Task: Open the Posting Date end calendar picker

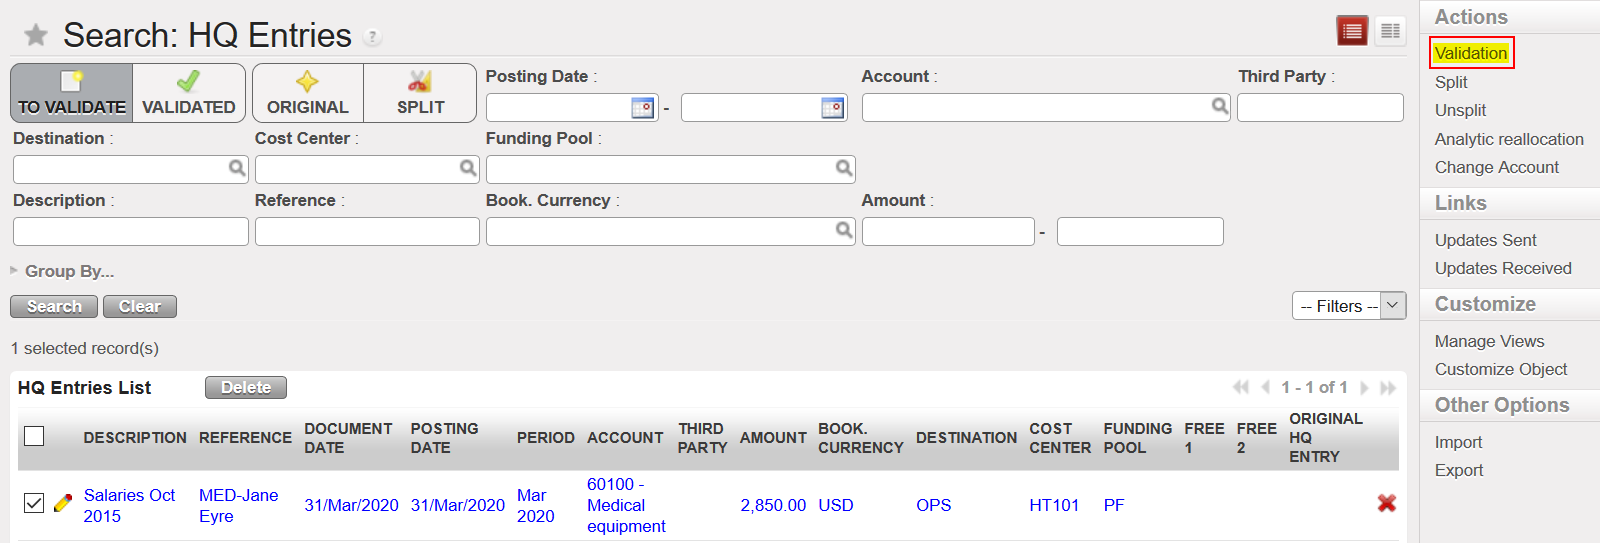Action: (x=832, y=107)
